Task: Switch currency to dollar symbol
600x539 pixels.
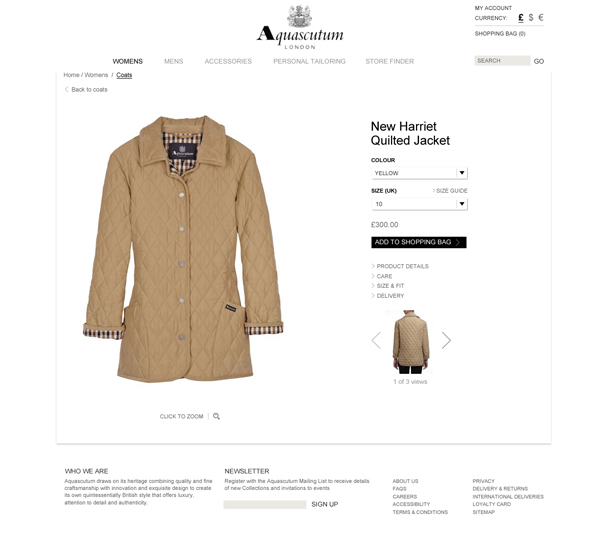Action: coord(531,18)
